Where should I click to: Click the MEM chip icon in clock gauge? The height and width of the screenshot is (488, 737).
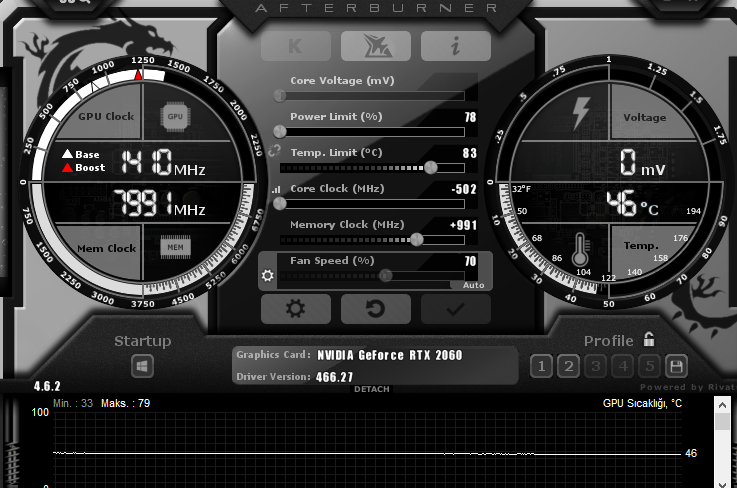175,247
